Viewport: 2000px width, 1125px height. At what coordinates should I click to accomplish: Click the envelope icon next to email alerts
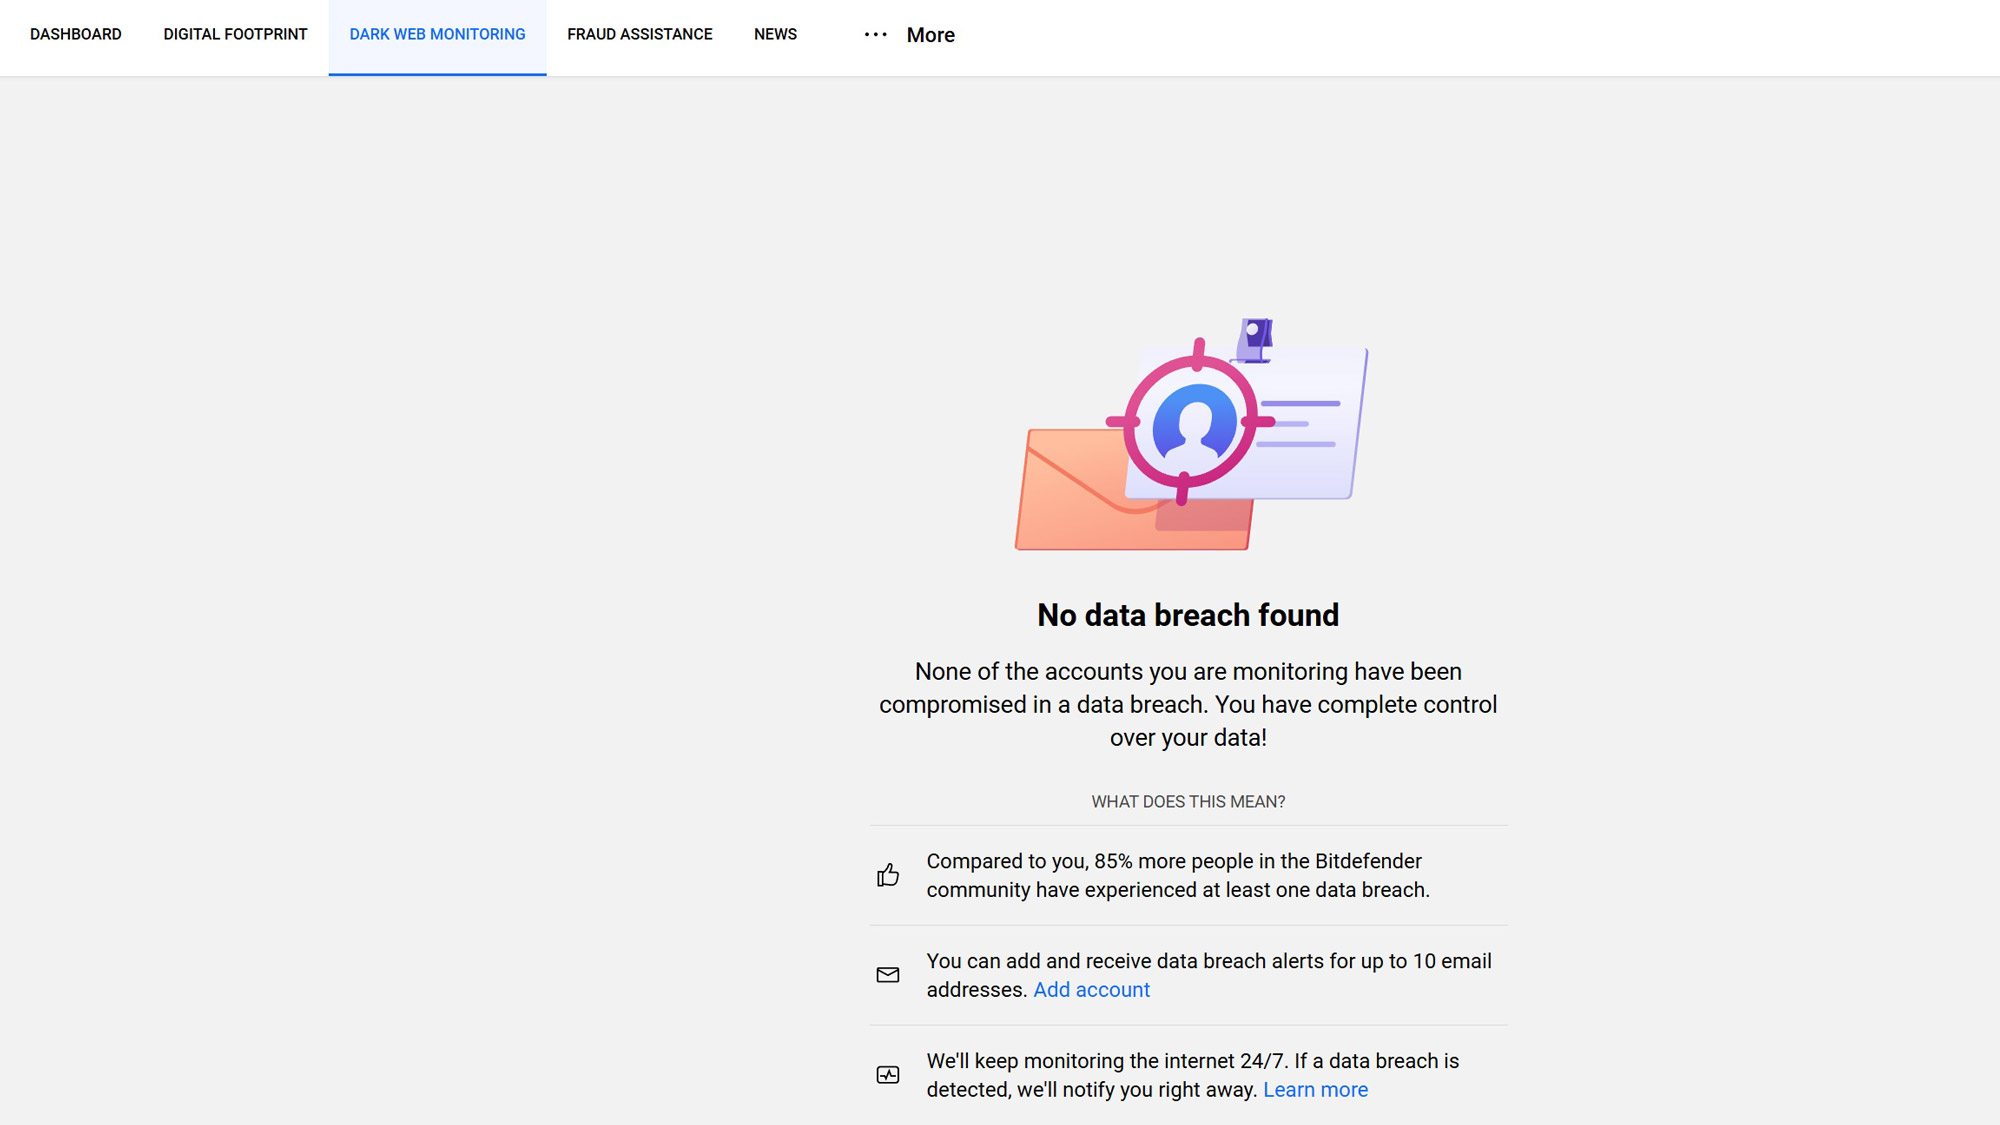tap(887, 975)
